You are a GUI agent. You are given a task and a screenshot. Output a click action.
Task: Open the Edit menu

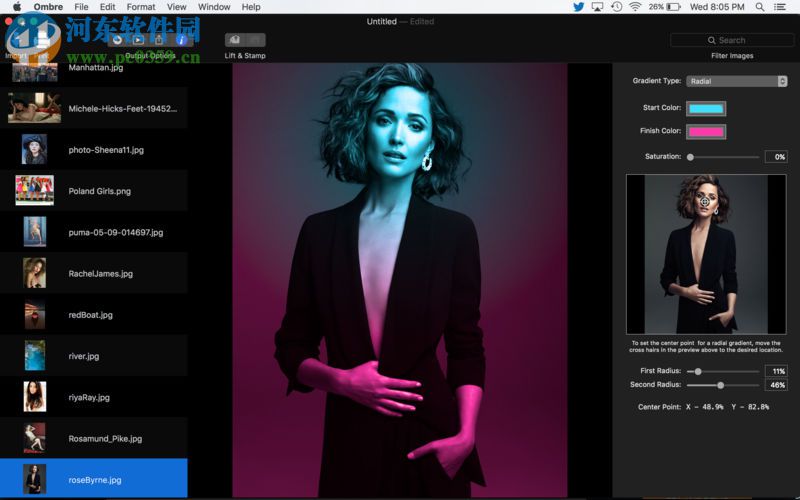coord(108,7)
